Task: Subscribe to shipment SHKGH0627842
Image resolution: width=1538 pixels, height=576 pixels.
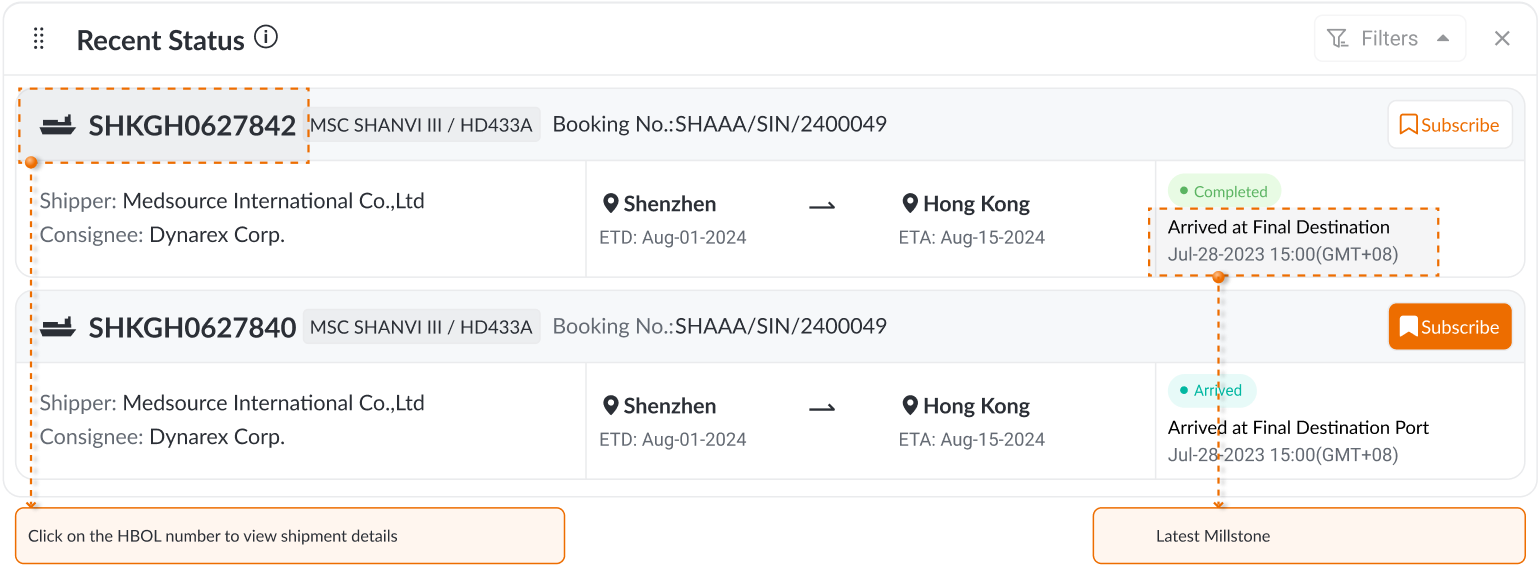Action: click(x=1449, y=125)
